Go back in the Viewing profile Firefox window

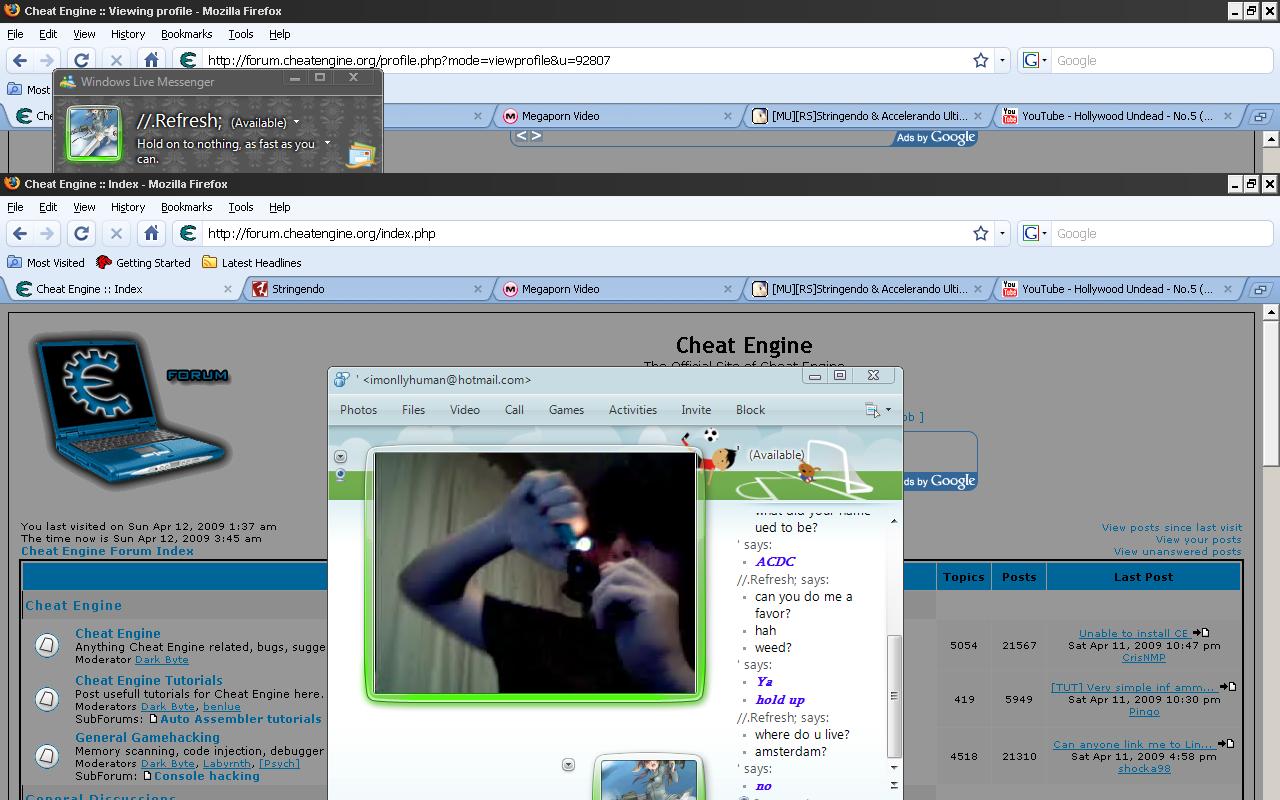click(20, 60)
